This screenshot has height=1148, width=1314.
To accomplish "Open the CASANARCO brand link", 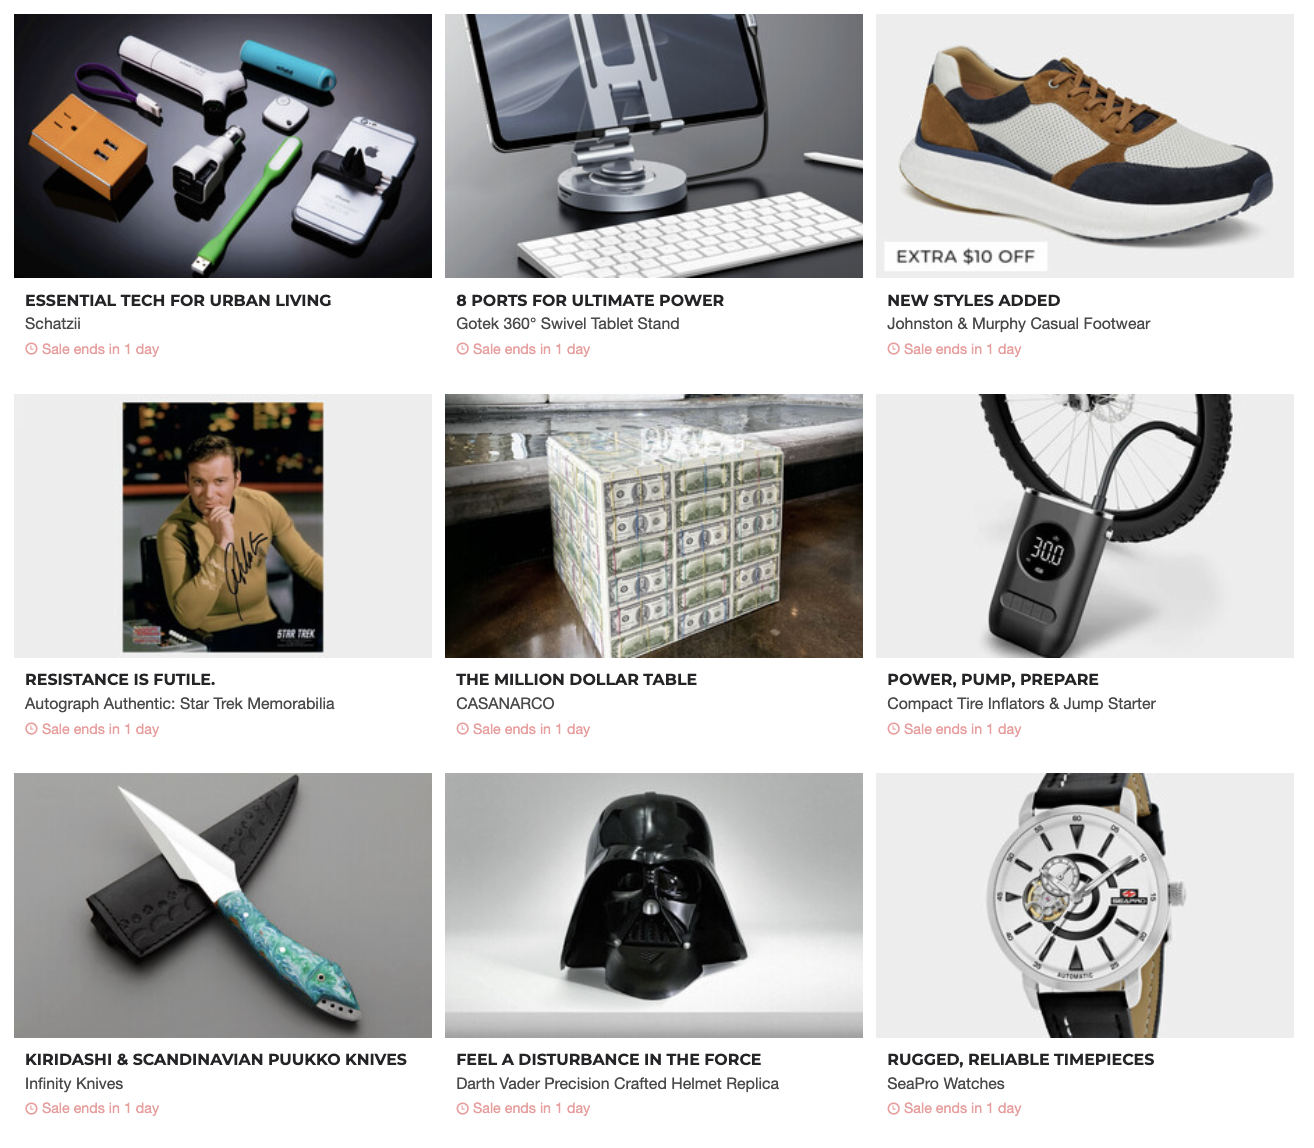I will (505, 704).
